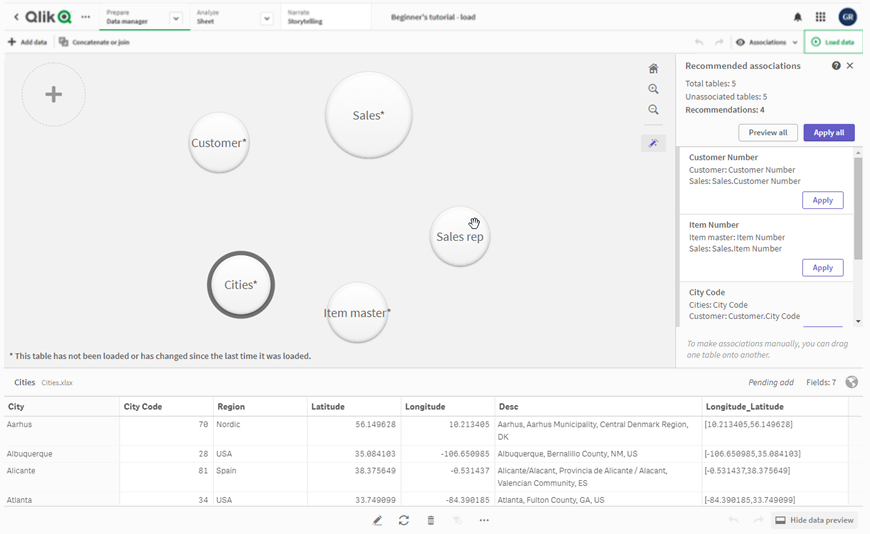The height and width of the screenshot is (534, 870).
Task: Click the redo arrow in bottom bar
Action: [x=758, y=520]
